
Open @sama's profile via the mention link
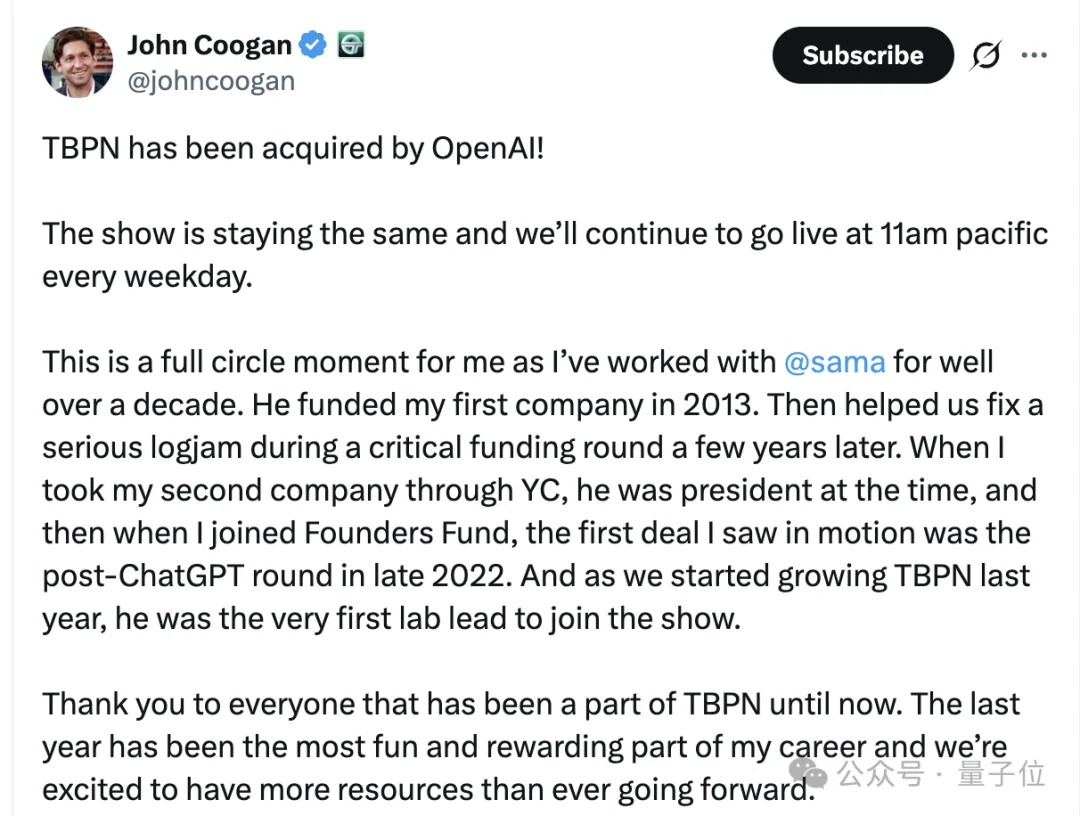click(x=835, y=361)
